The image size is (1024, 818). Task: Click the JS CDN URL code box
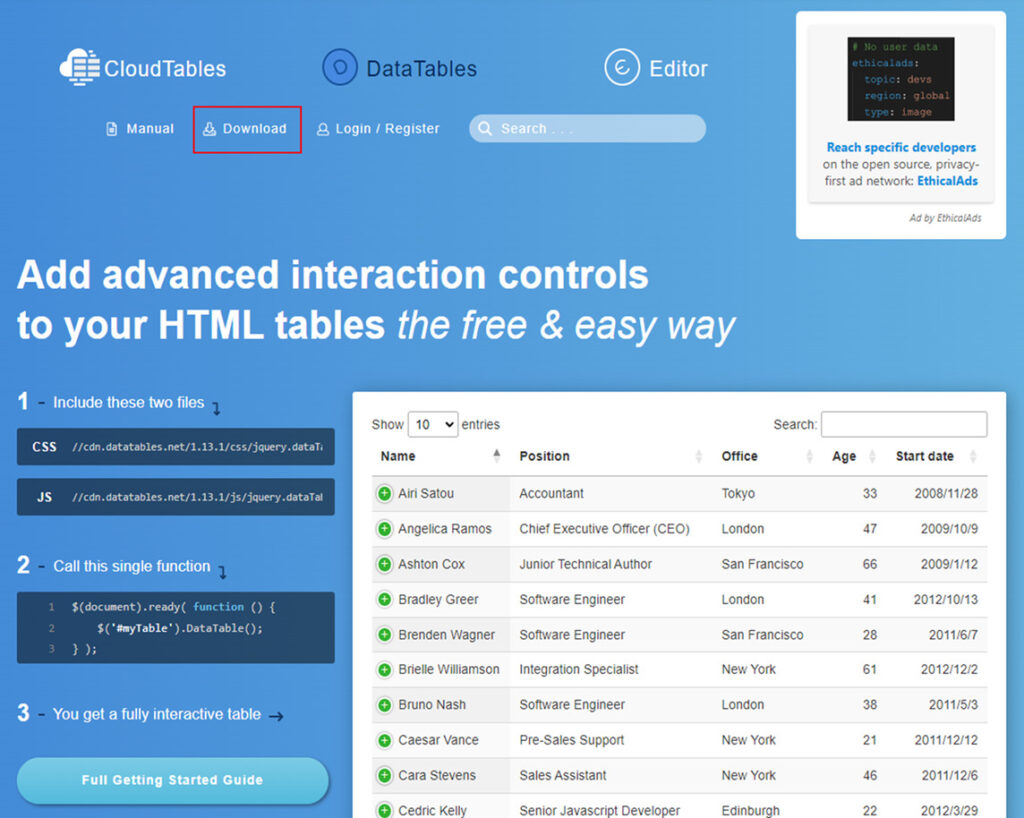(176, 497)
